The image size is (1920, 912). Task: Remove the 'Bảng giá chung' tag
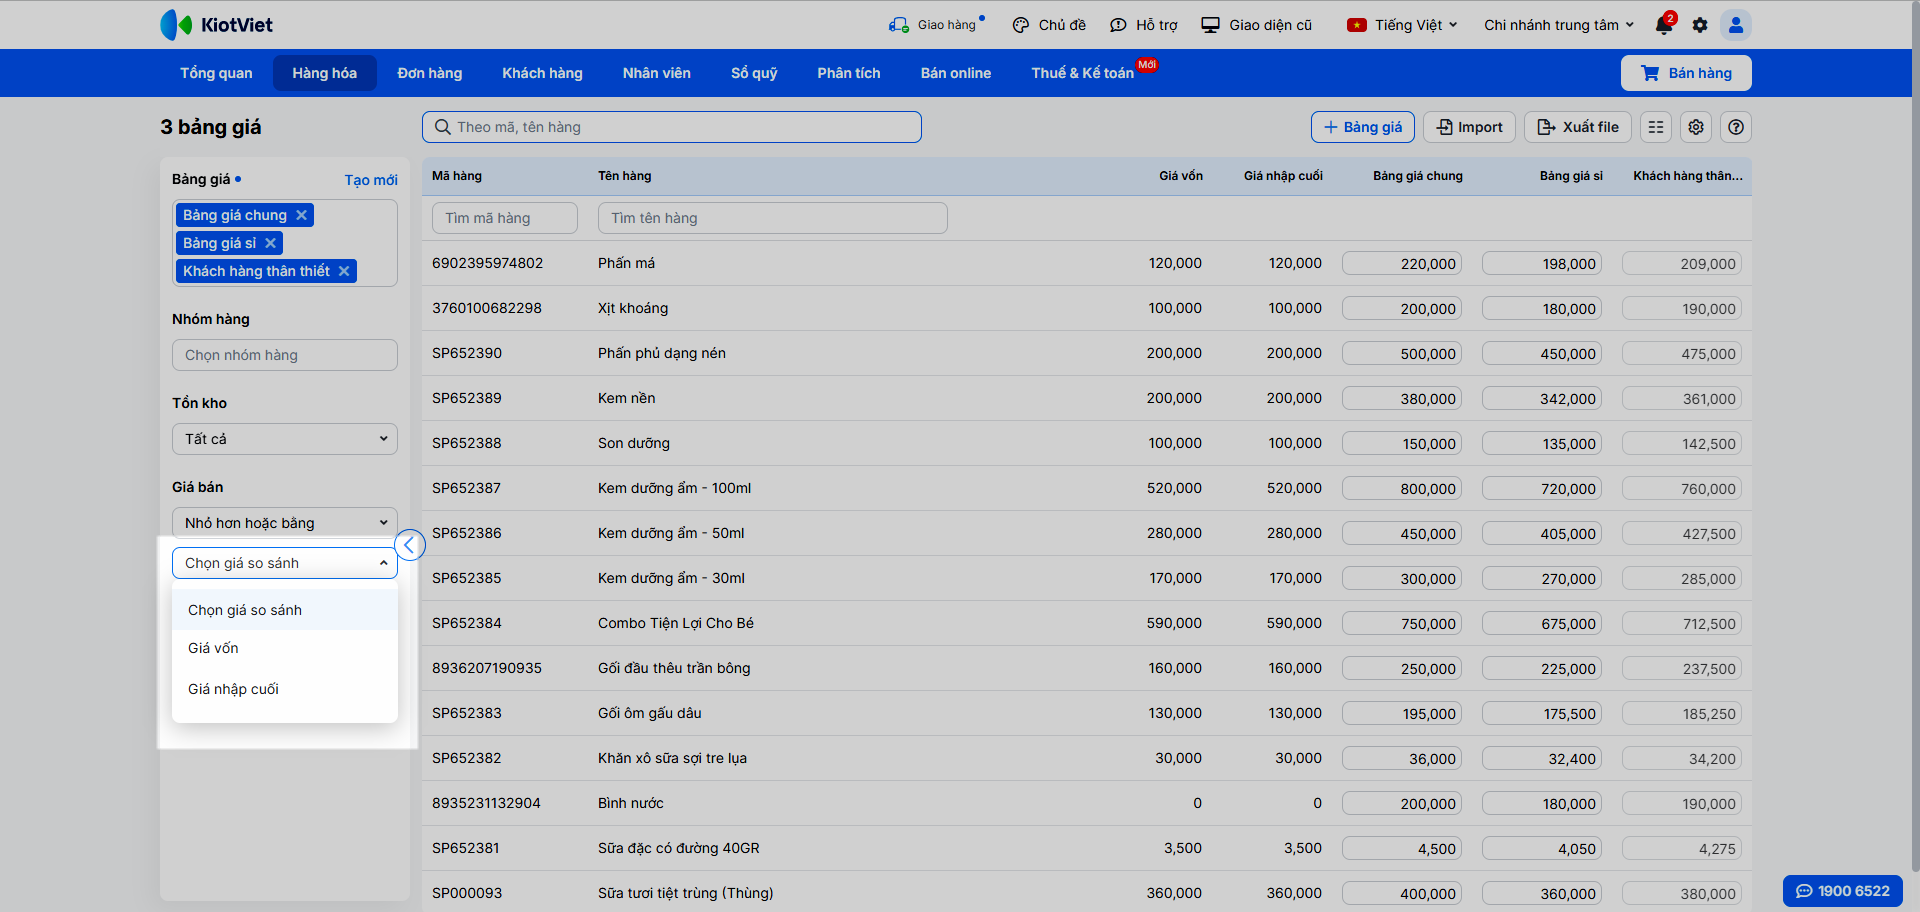(x=301, y=215)
